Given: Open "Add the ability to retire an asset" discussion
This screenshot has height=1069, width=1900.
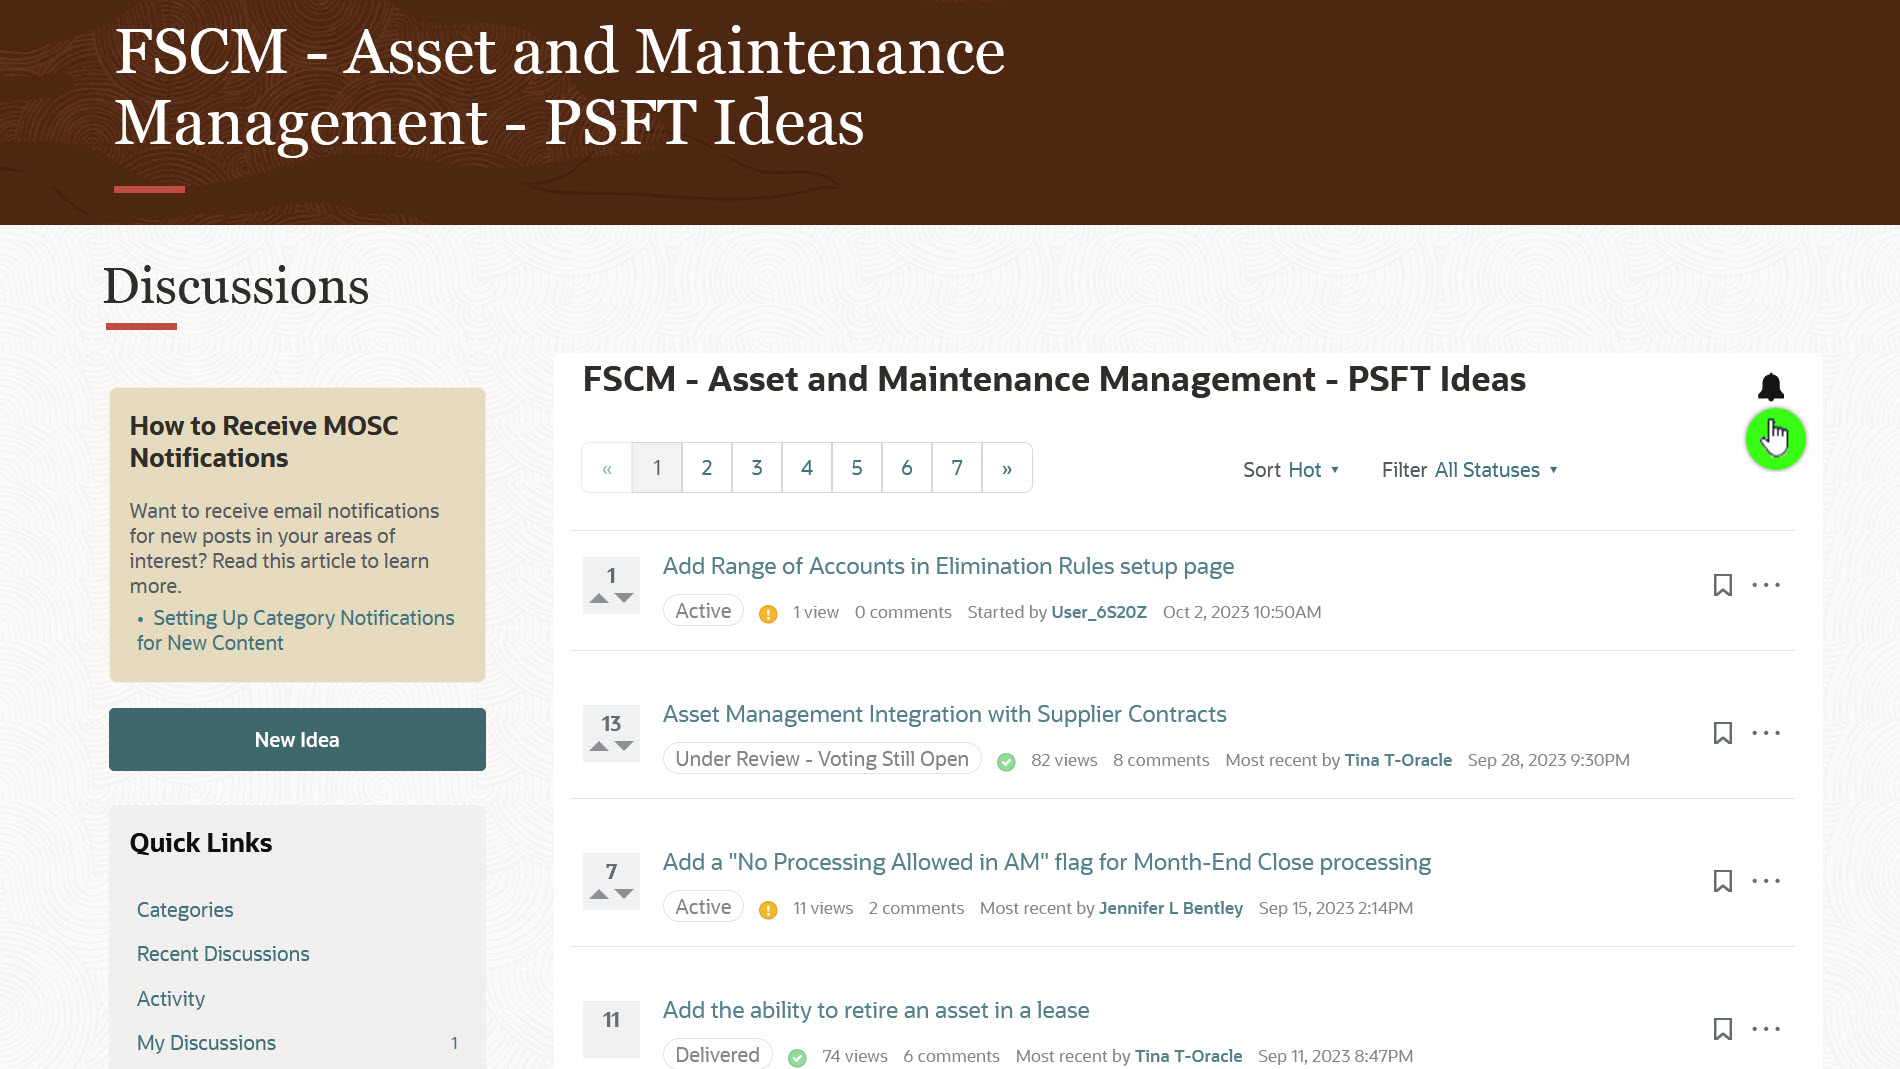Looking at the screenshot, I should 875,1010.
